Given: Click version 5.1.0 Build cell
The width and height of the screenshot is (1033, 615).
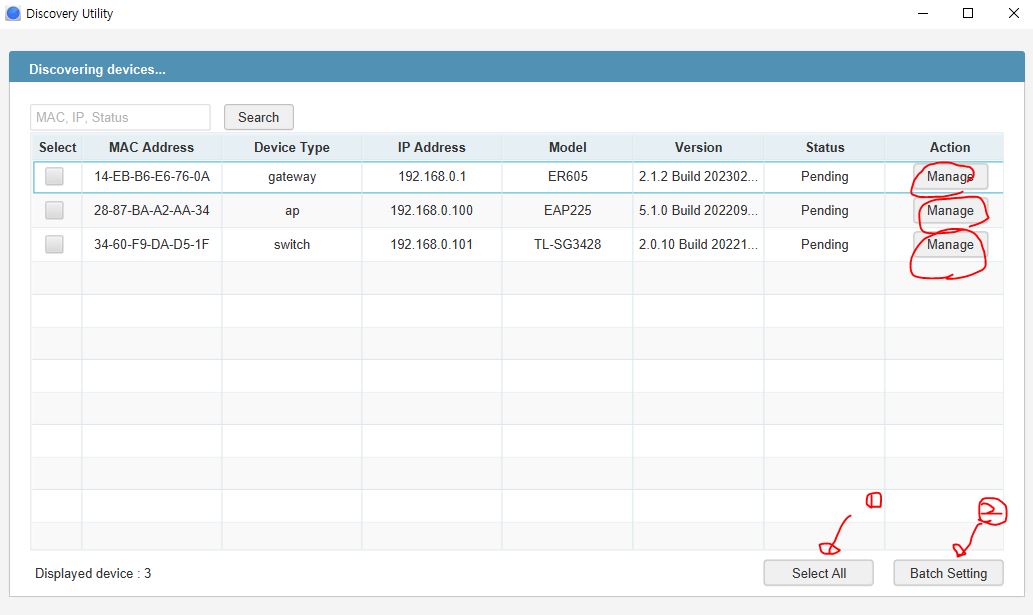Looking at the screenshot, I should pos(698,211).
